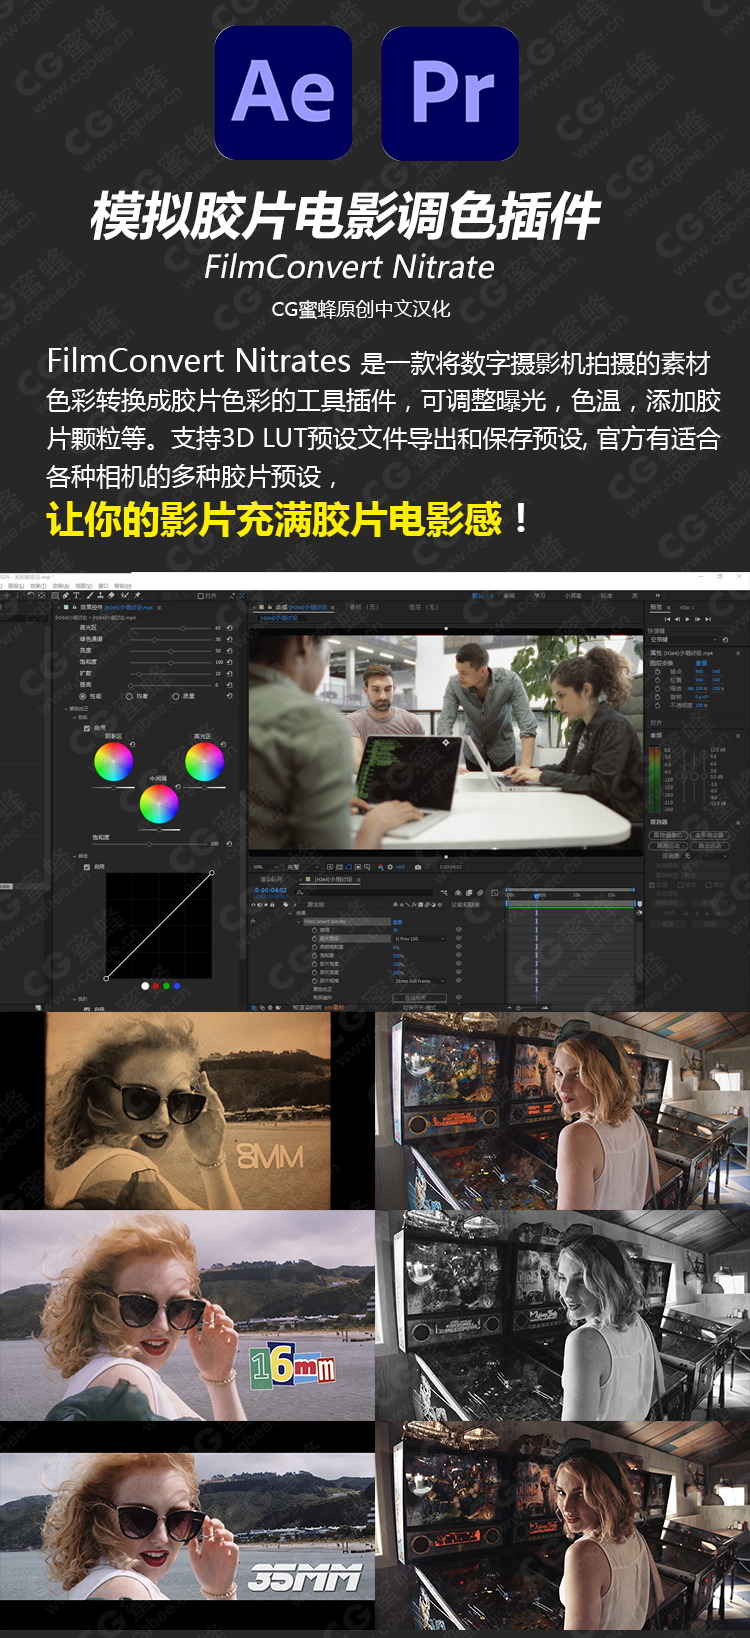Click the 切换开关/模式 button
Image resolution: width=750 pixels, height=1638 pixels.
click(419, 1007)
